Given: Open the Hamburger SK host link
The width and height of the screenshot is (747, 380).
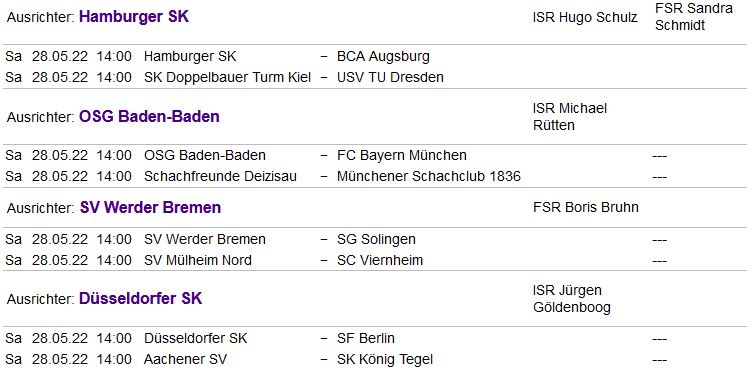Looking at the screenshot, I should pyautogui.click(x=134, y=17).
